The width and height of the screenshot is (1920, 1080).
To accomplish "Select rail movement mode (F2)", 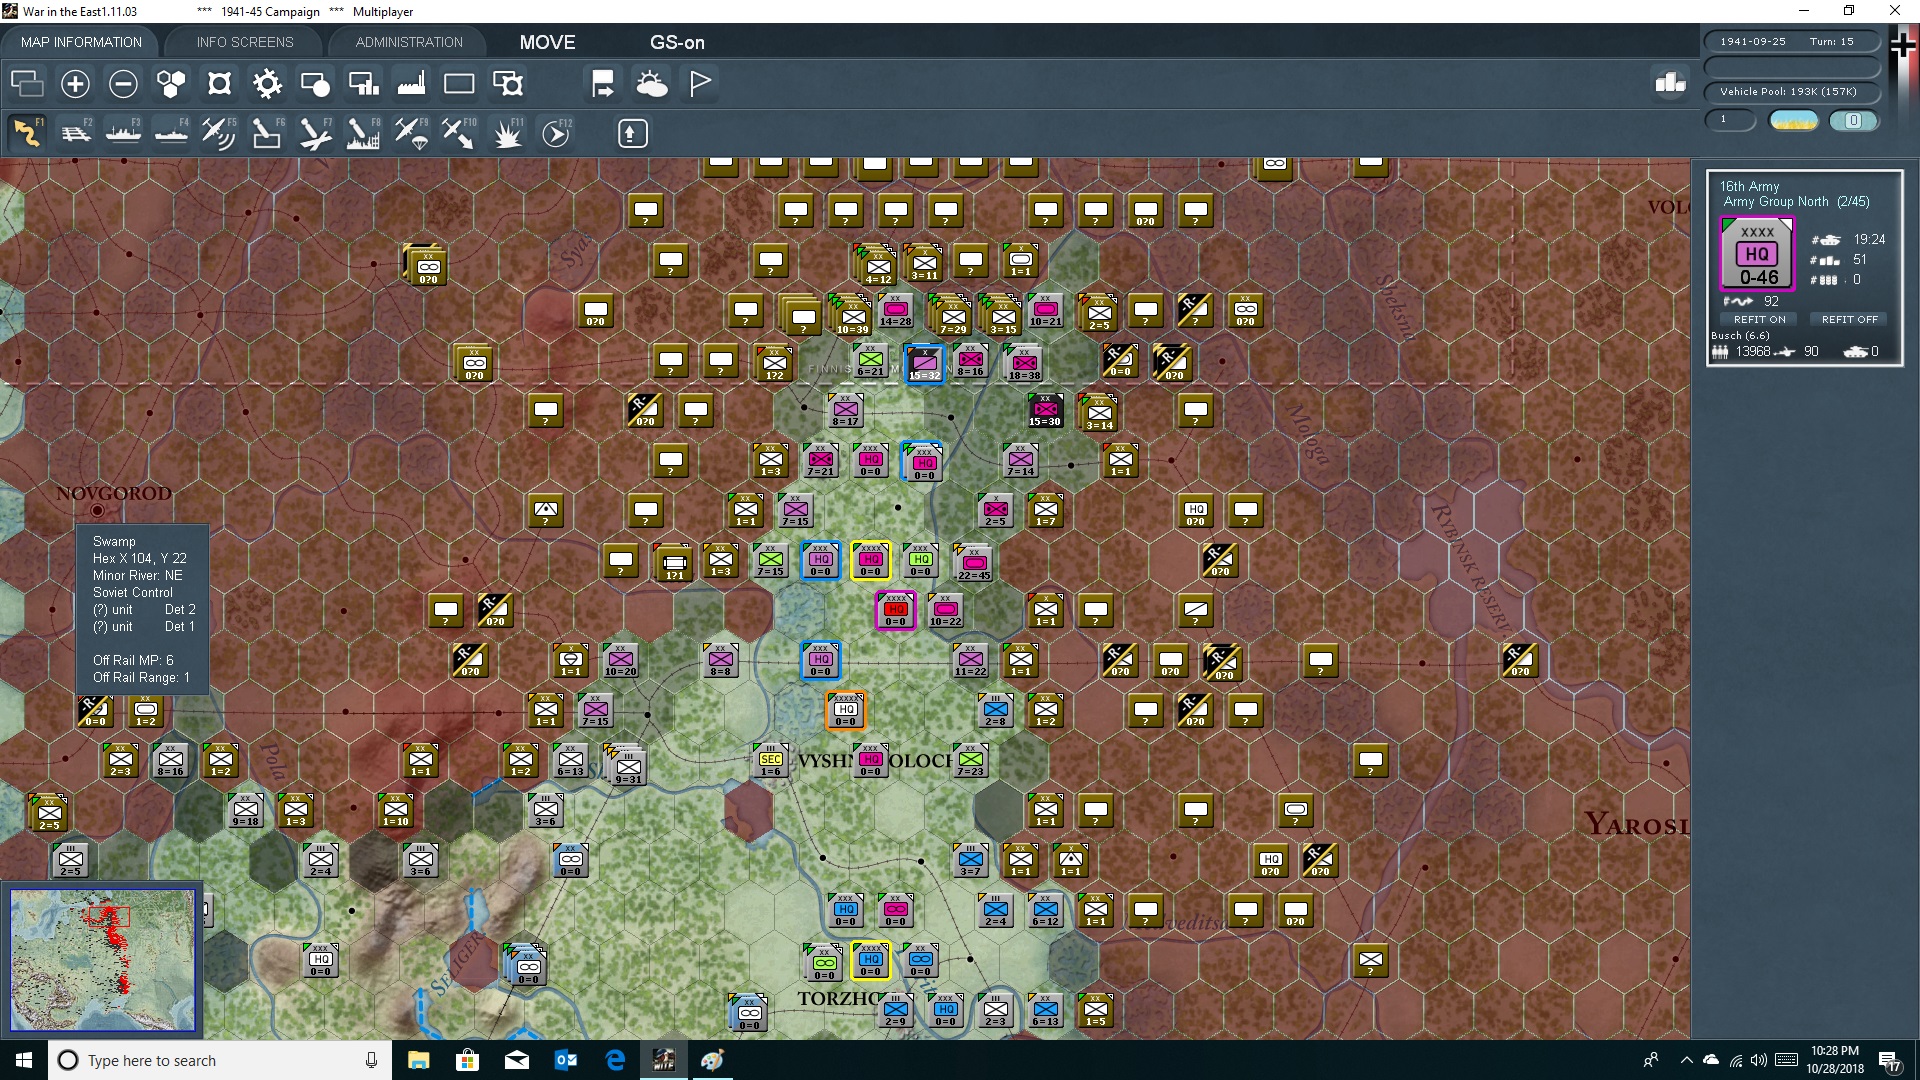I will tap(76, 132).
